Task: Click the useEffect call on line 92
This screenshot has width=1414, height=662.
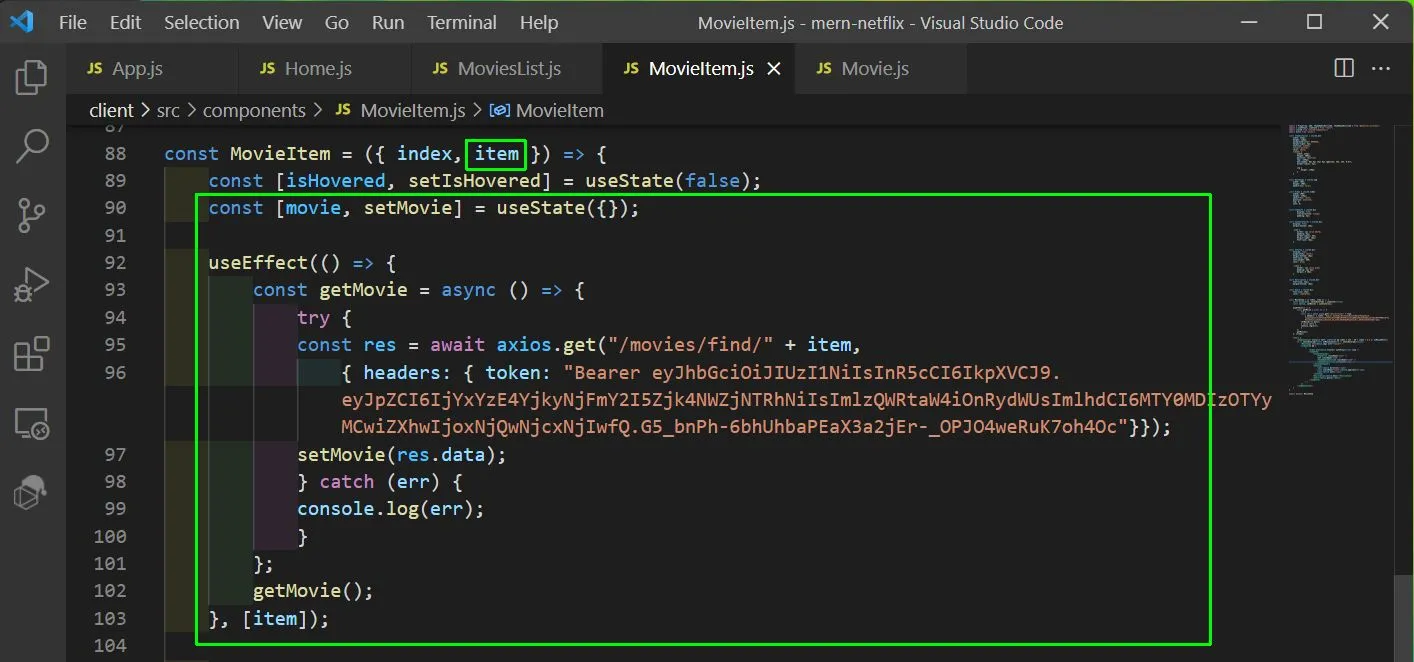Action: [x=258, y=263]
